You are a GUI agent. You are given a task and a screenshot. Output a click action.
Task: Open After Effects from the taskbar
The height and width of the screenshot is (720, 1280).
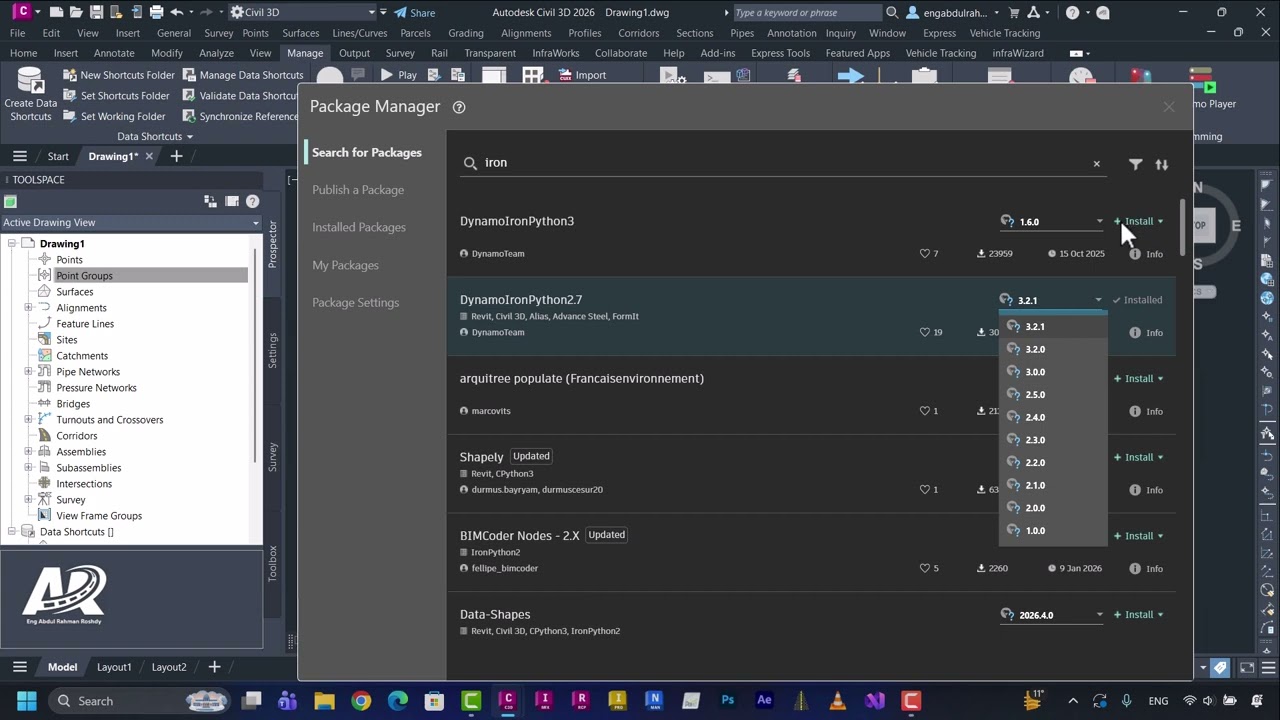tap(765, 701)
